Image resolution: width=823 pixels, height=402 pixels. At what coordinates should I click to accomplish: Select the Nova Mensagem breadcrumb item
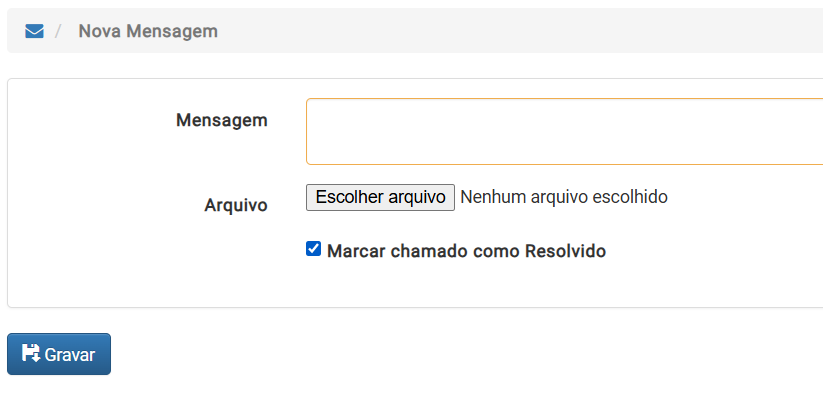[x=148, y=31]
